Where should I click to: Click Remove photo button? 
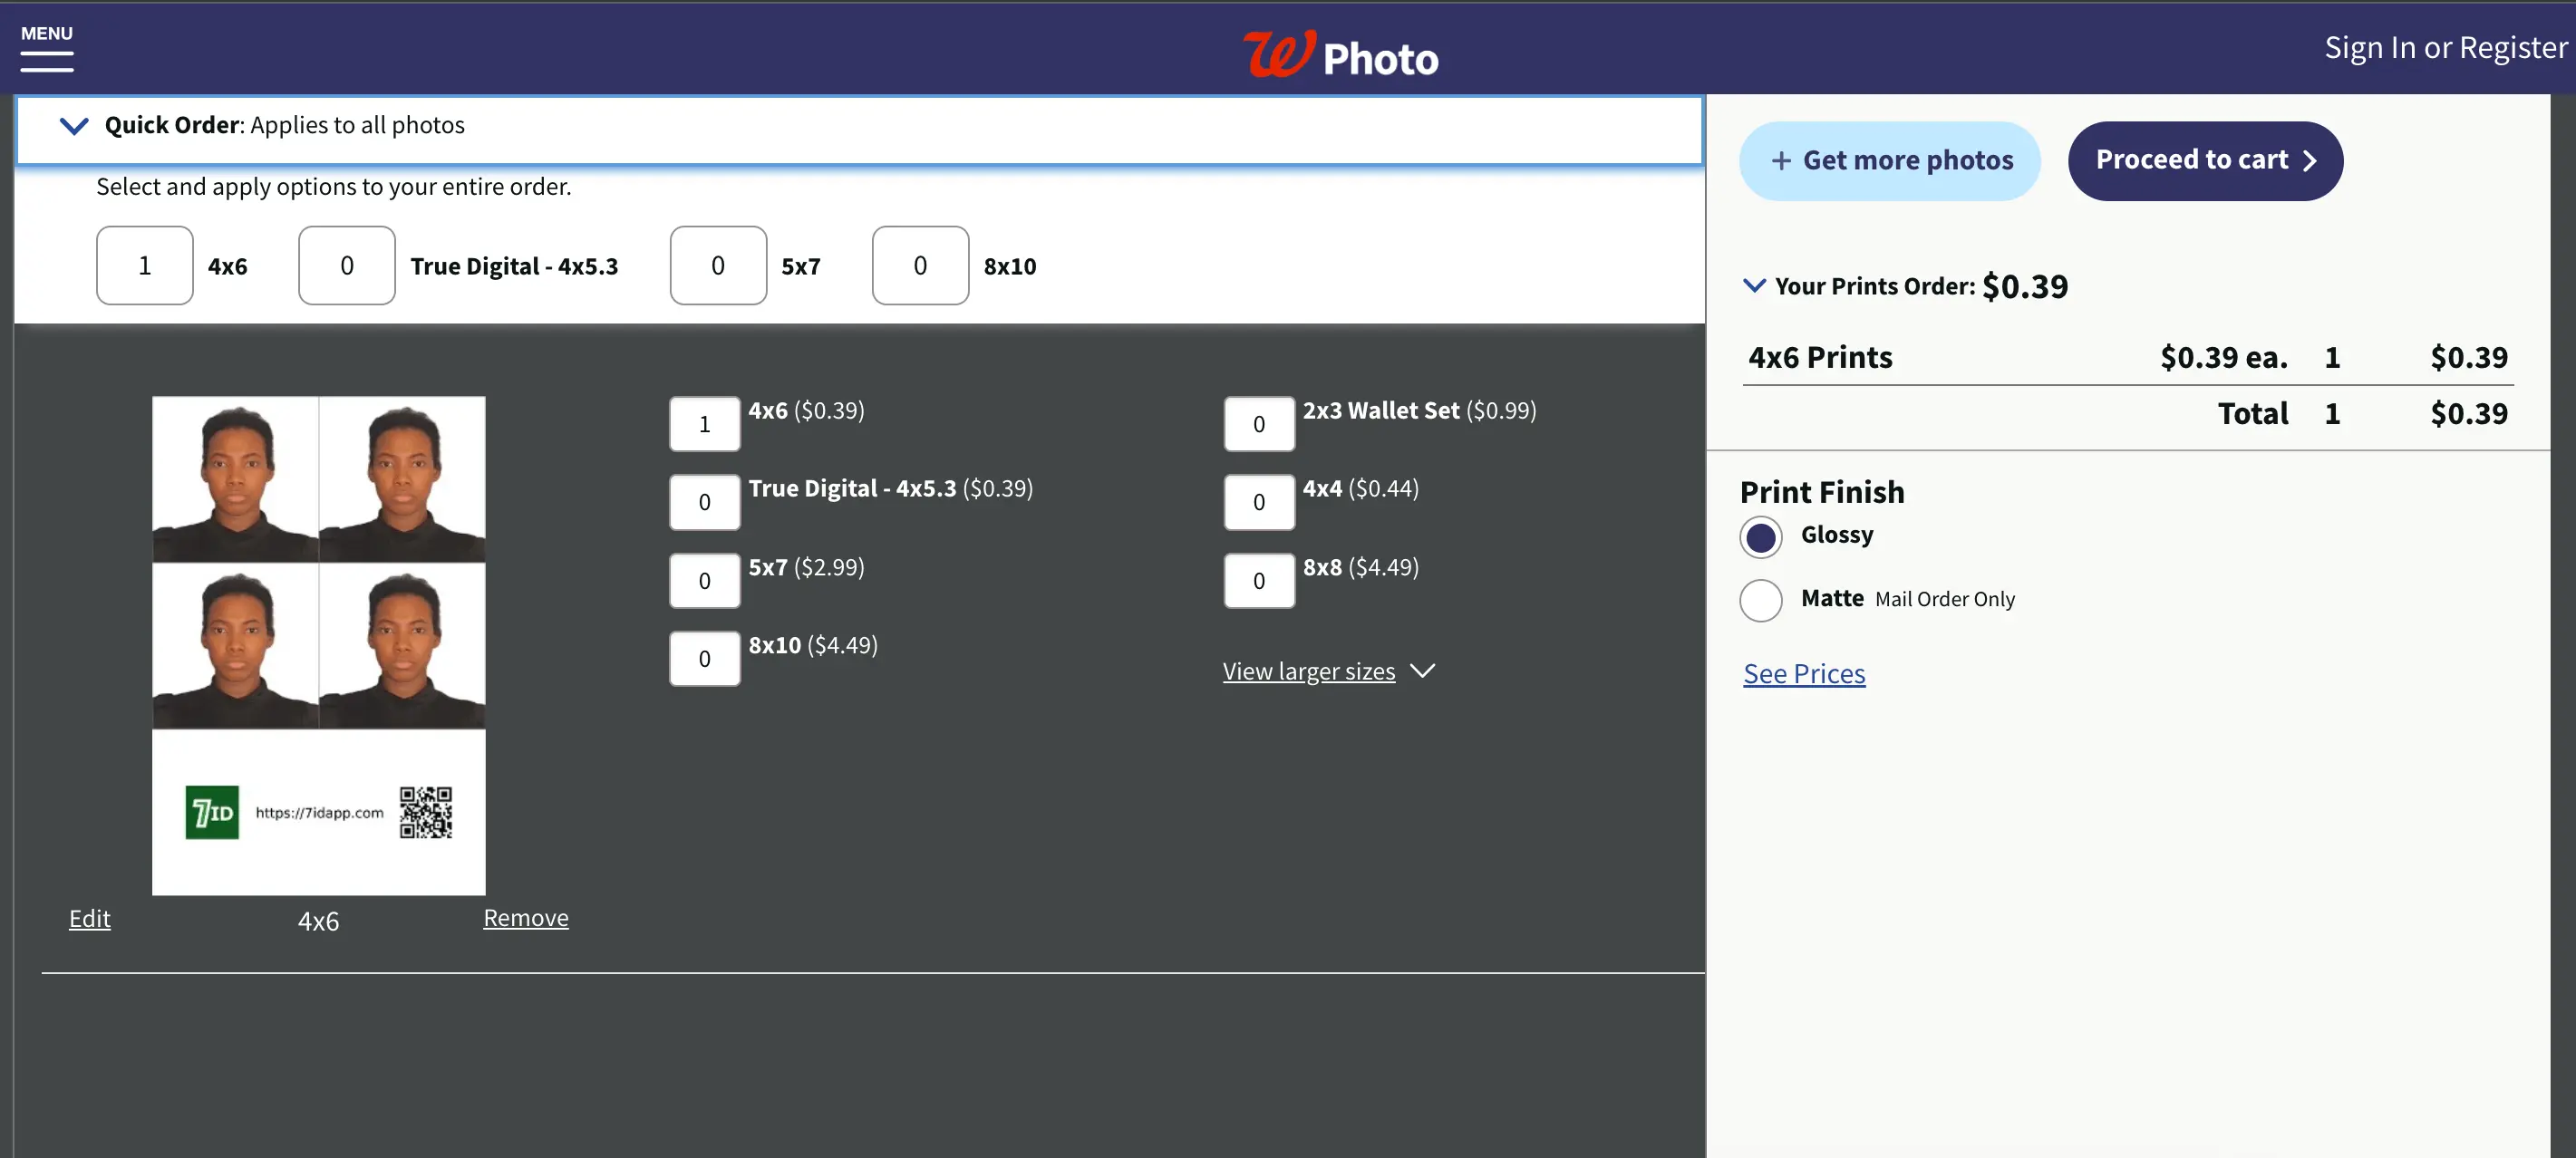(524, 918)
